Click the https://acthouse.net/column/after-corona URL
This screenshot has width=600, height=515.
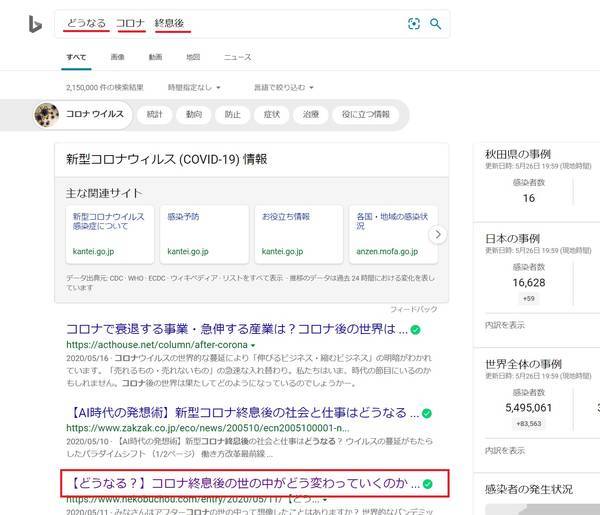tap(157, 345)
